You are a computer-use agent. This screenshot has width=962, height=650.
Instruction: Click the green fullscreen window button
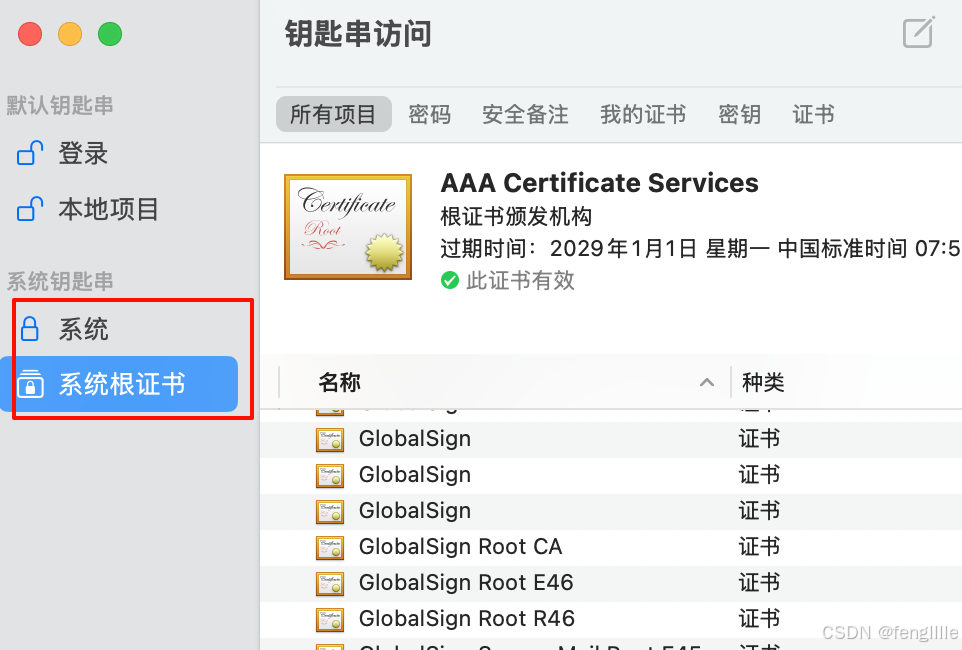(x=110, y=34)
